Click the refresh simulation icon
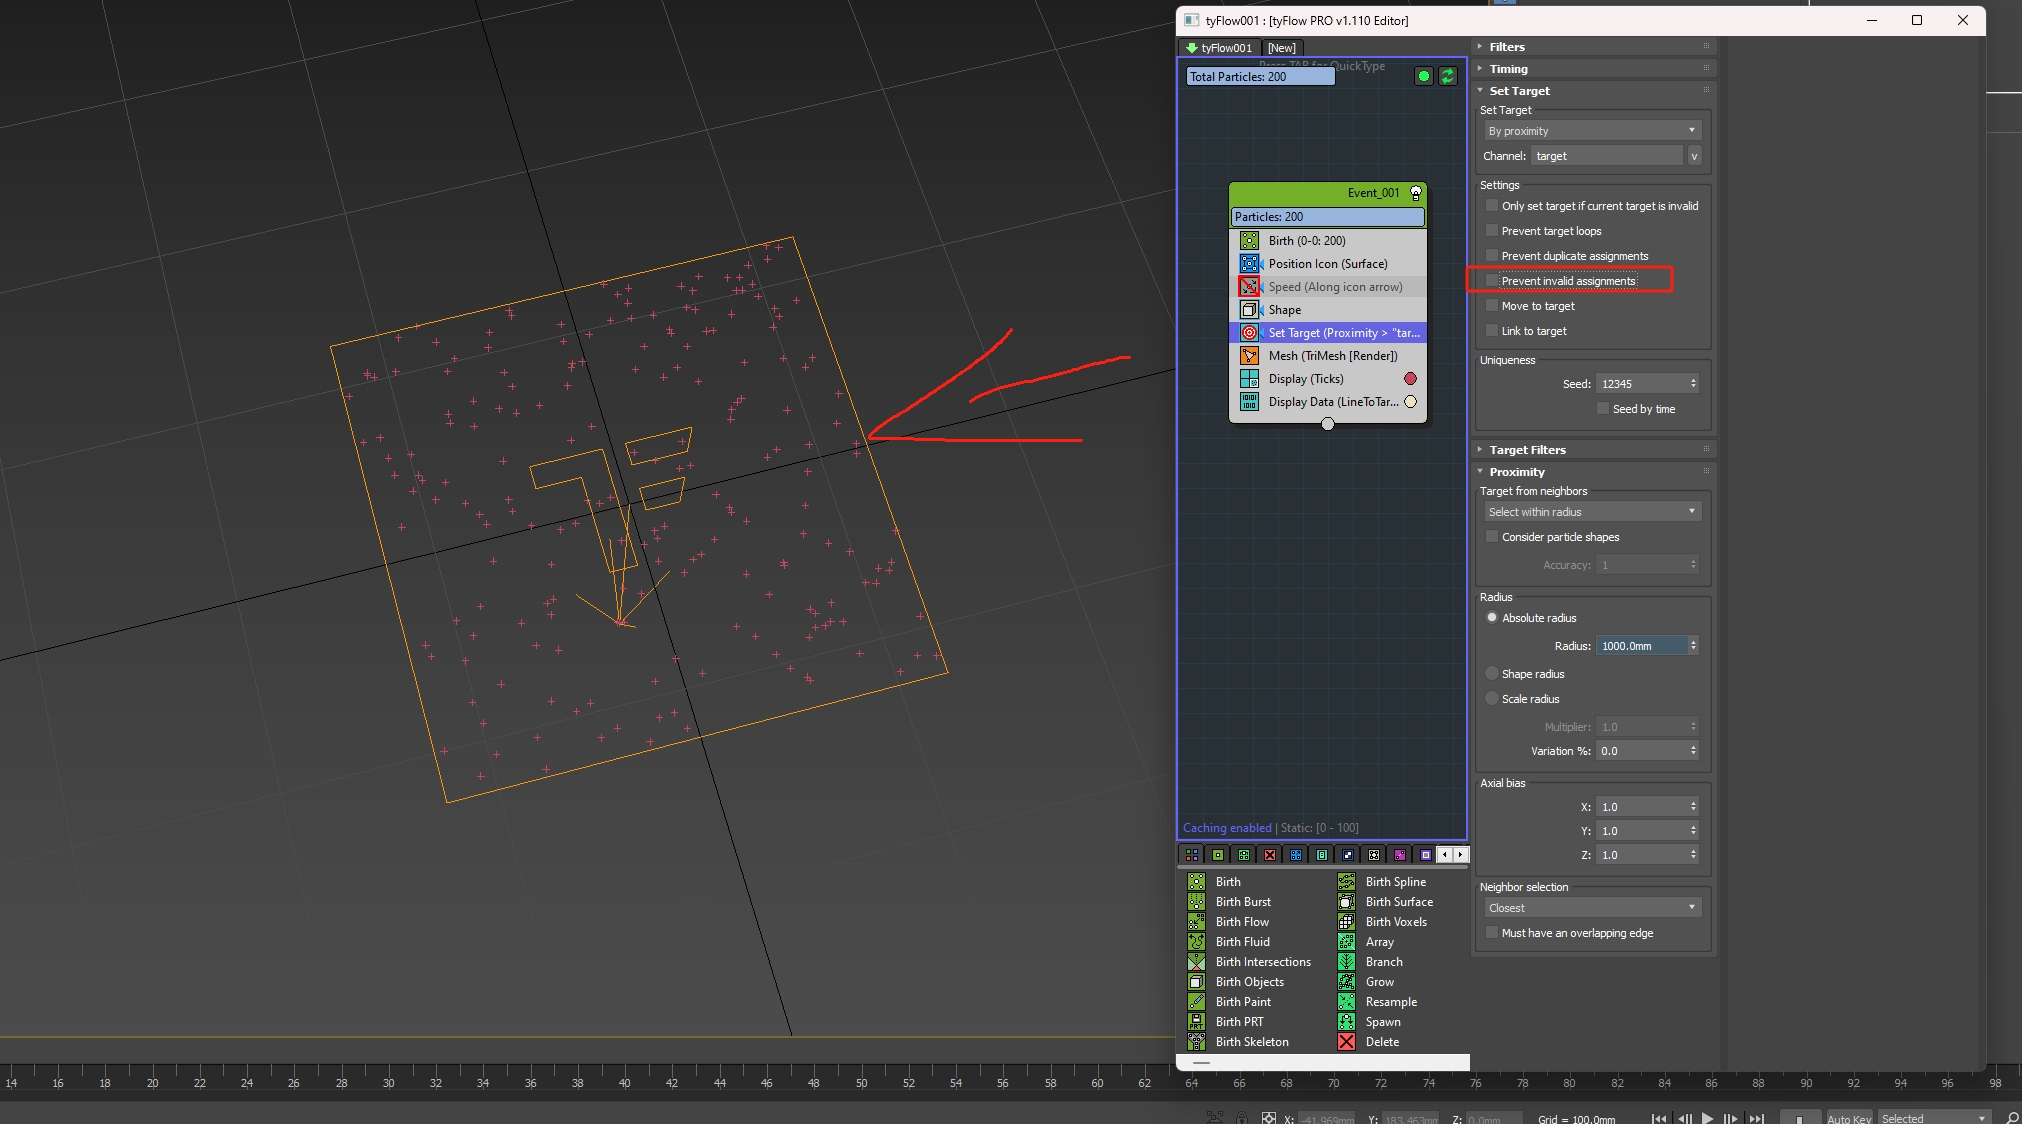The image size is (2022, 1124). click(x=1447, y=76)
